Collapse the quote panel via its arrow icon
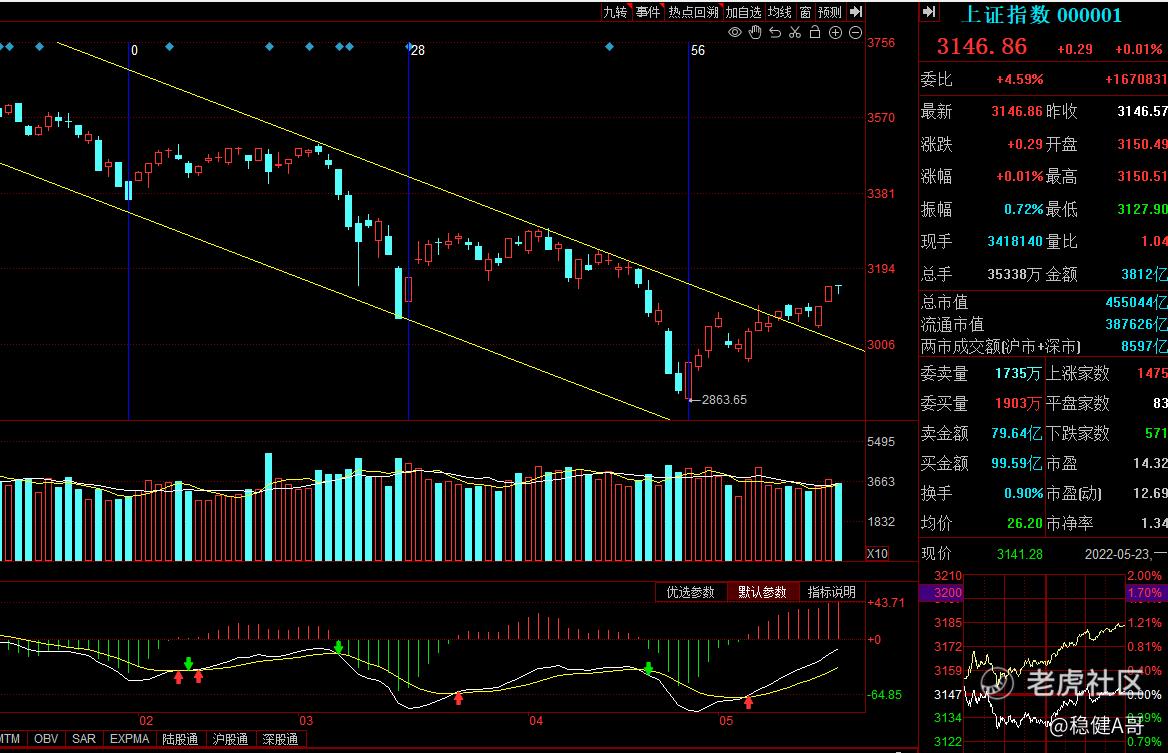Viewport: 1168px width, 753px height. [x=929, y=12]
